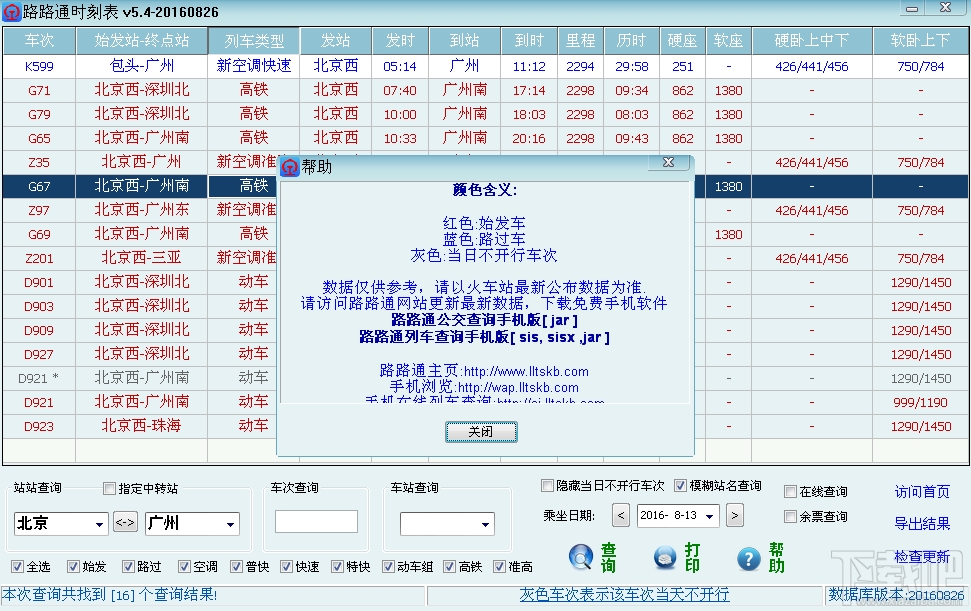Enable the 指定中转站 checkbox
The width and height of the screenshot is (971, 611).
[108, 490]
